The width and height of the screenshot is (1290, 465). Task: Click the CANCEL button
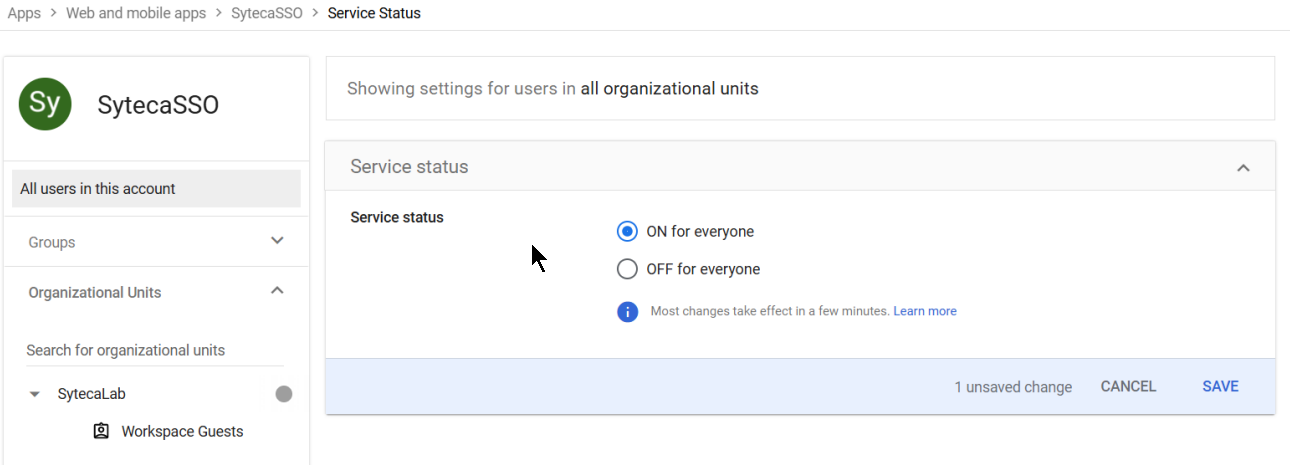point(1128,386)
